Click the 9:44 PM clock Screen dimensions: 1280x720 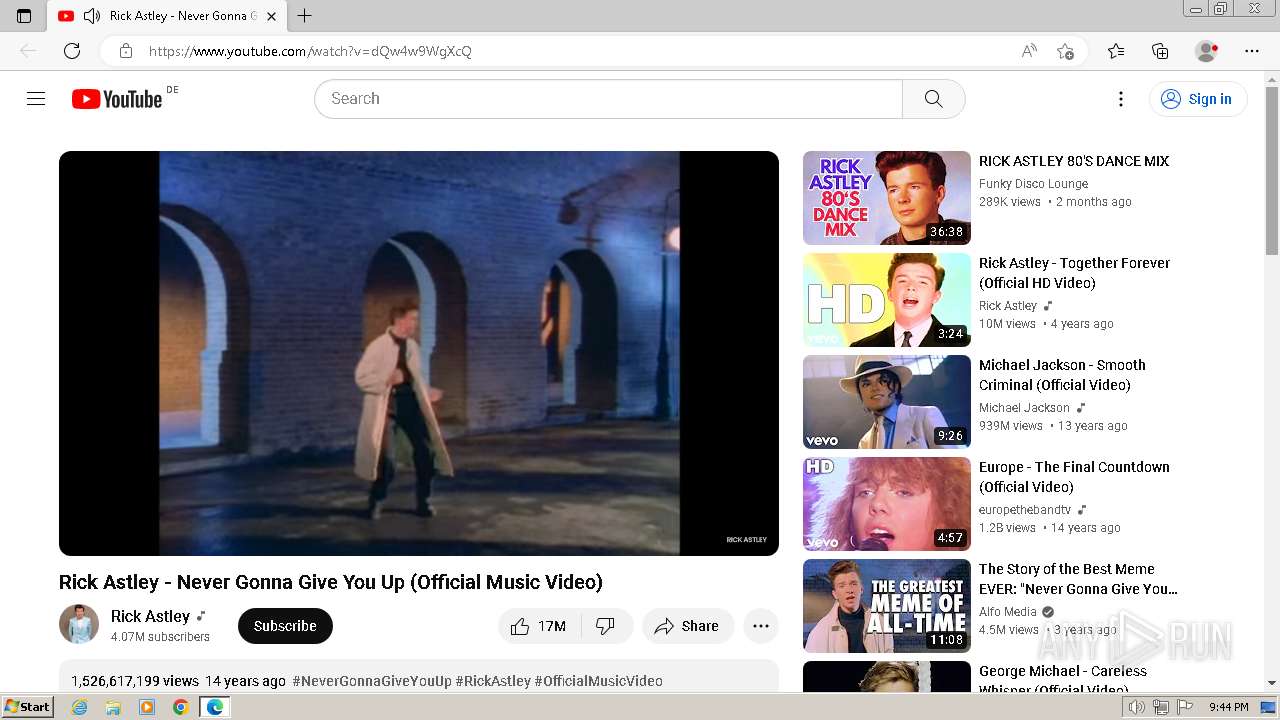1228,707
